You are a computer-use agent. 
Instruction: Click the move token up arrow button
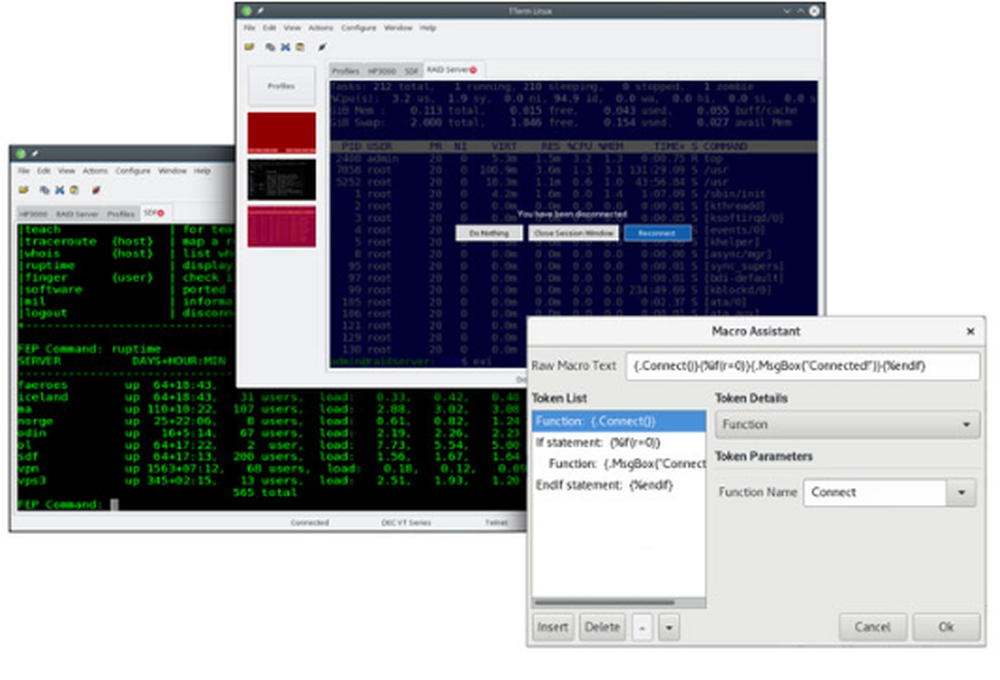642,628
